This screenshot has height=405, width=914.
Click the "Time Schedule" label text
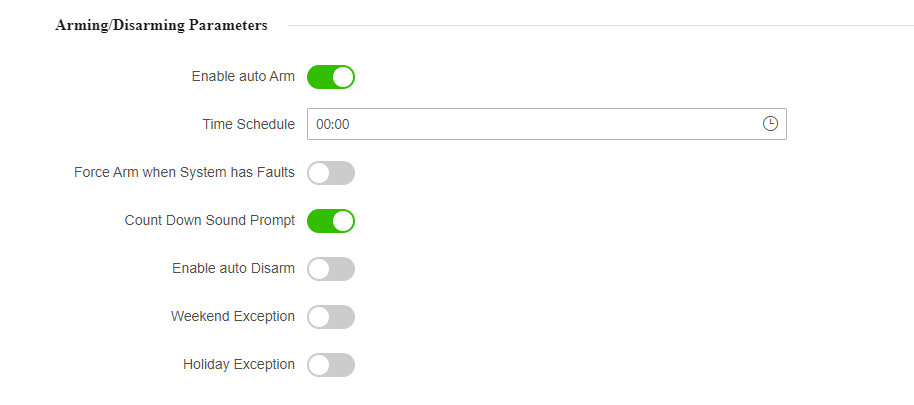248,125
